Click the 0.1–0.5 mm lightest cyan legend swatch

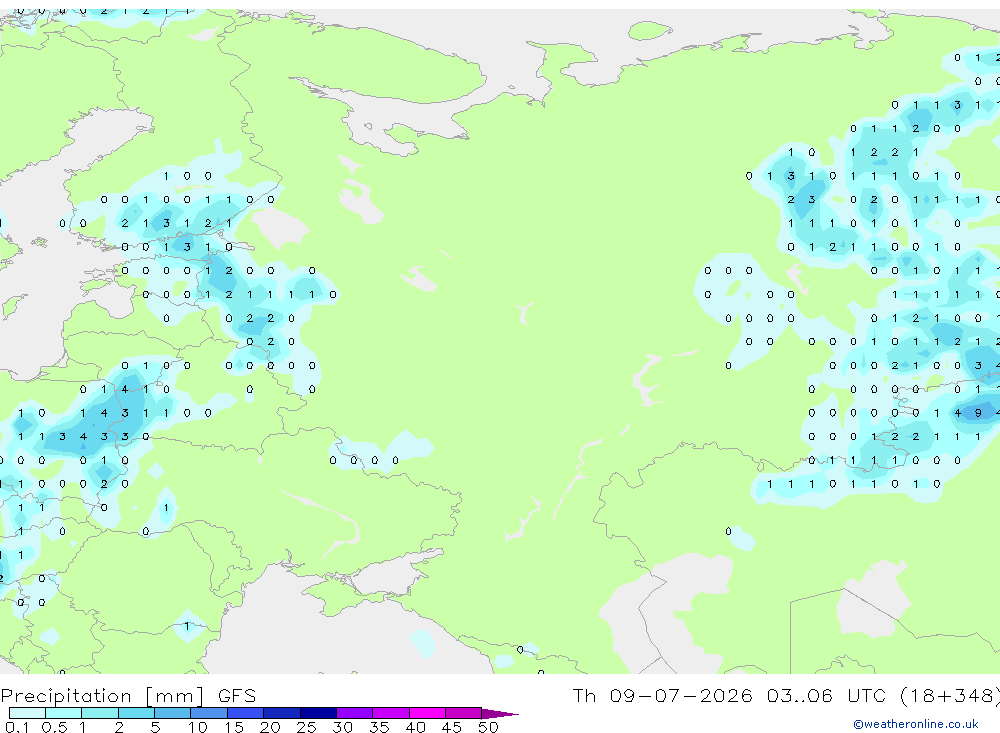[x=27, y=713]
